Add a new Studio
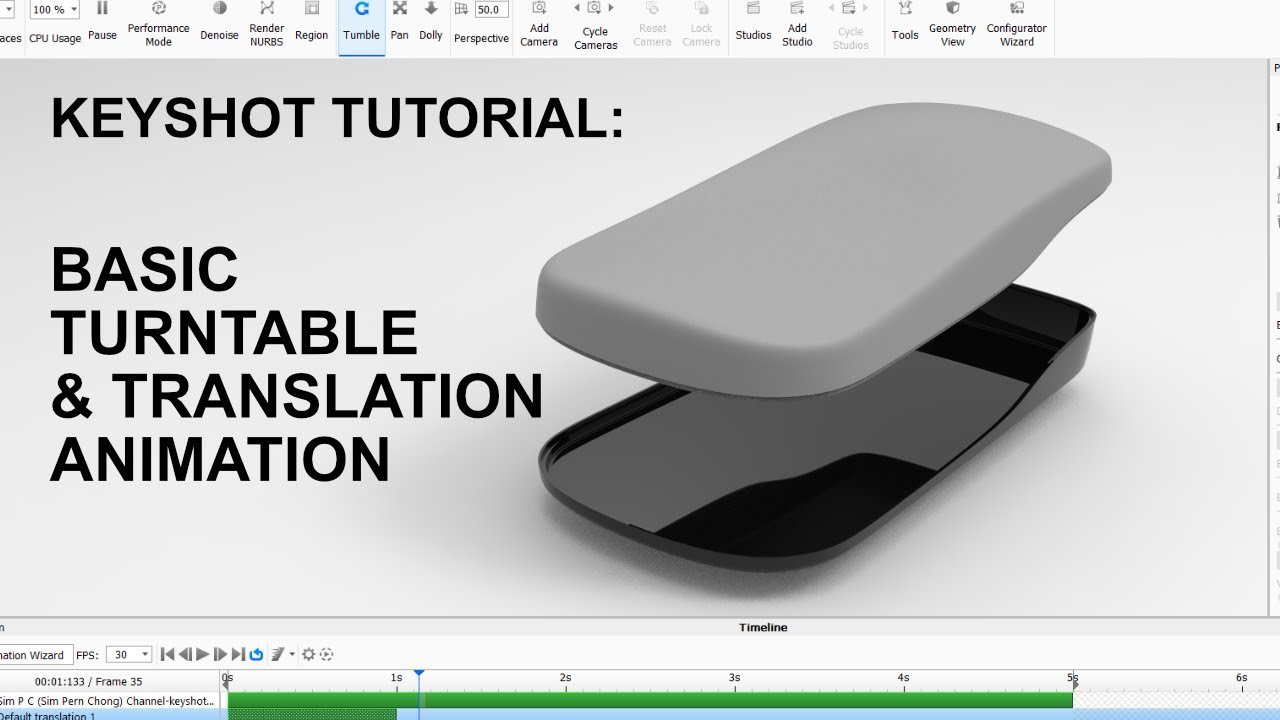Screen dimensions: 1280x720 coord(797,24)
